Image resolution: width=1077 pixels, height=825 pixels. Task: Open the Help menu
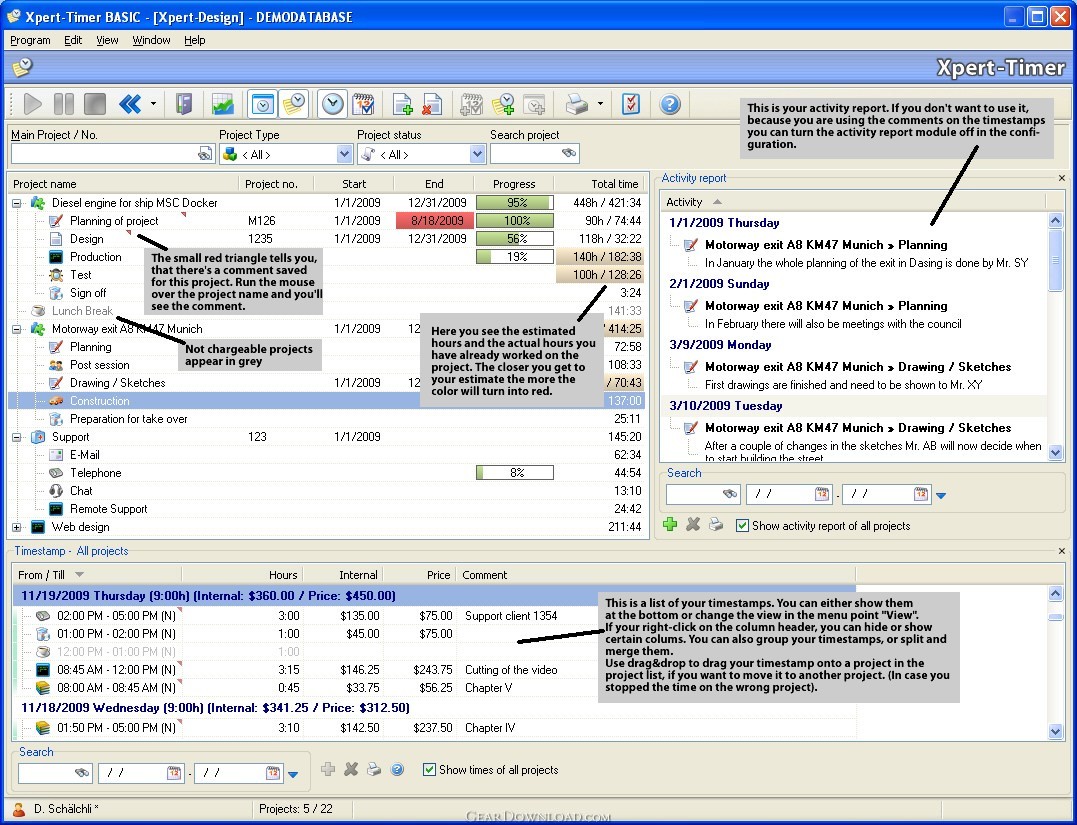[x=194, y=40]
